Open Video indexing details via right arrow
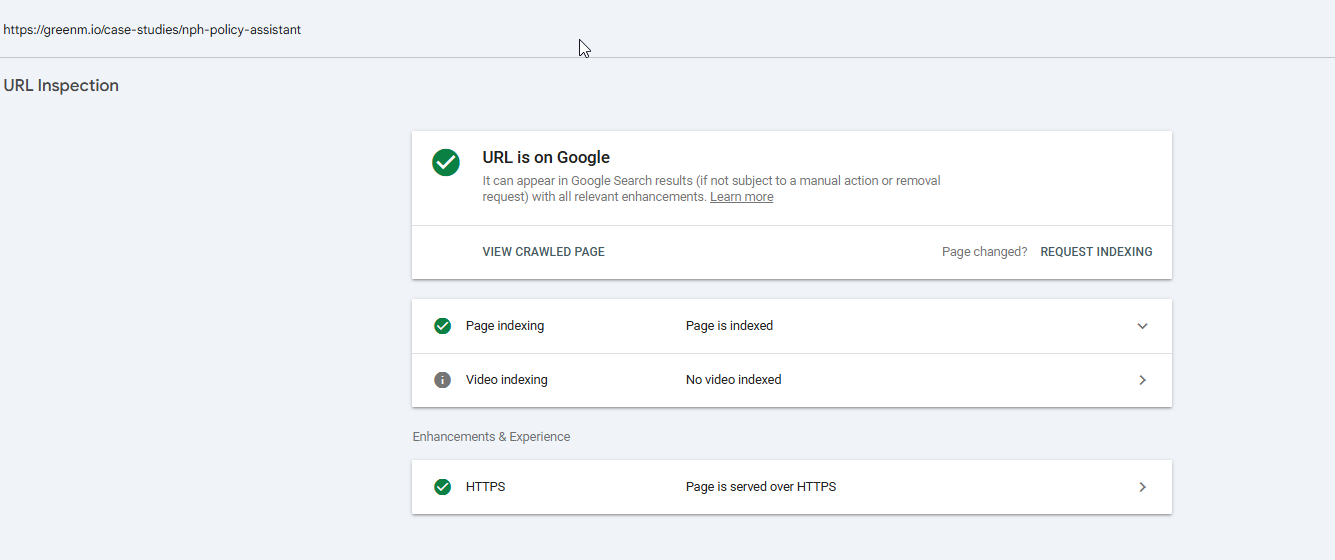 click(1142, 380)
